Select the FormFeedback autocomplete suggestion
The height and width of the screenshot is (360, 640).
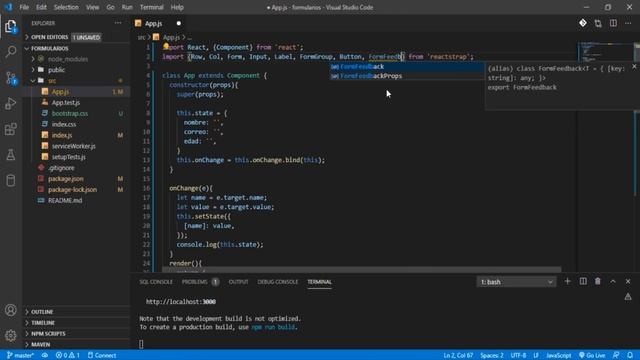407,67
